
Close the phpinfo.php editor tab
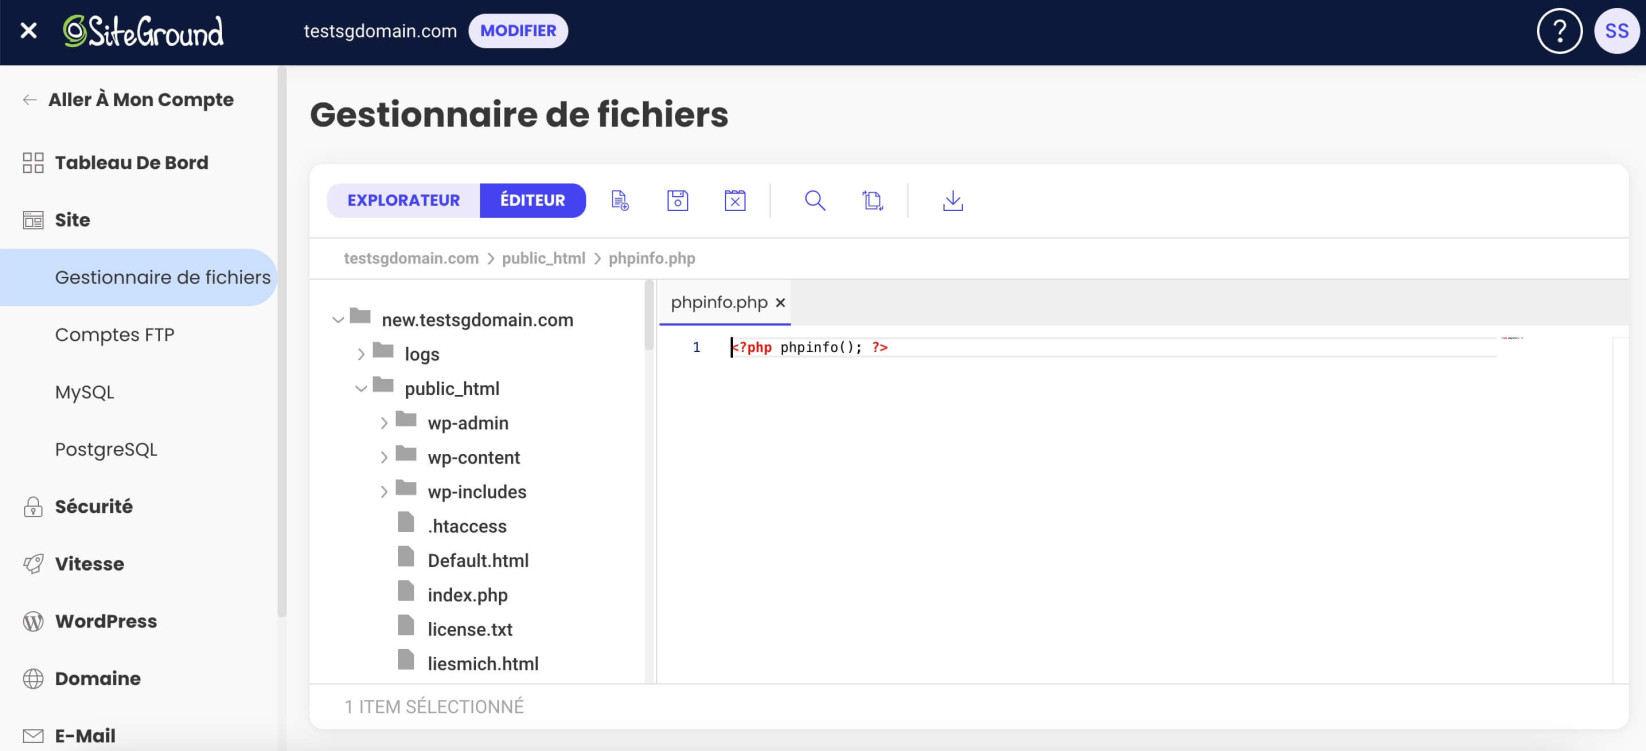(x=780, y=303)
